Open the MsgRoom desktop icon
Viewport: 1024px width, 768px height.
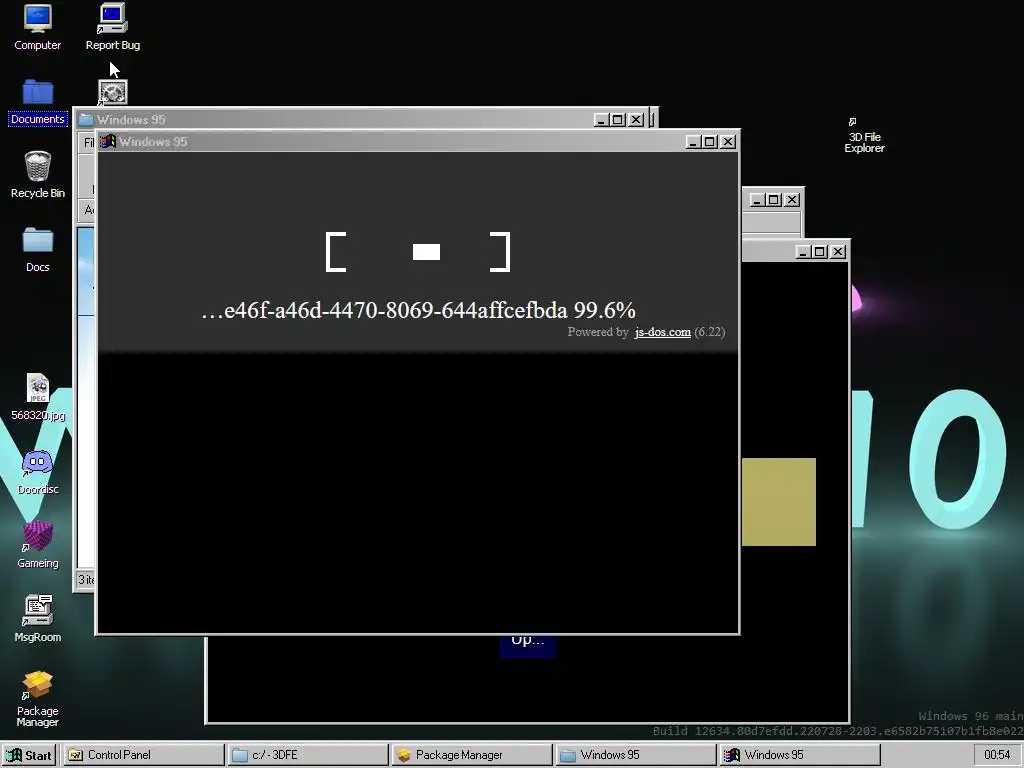(x=37, y=619)
